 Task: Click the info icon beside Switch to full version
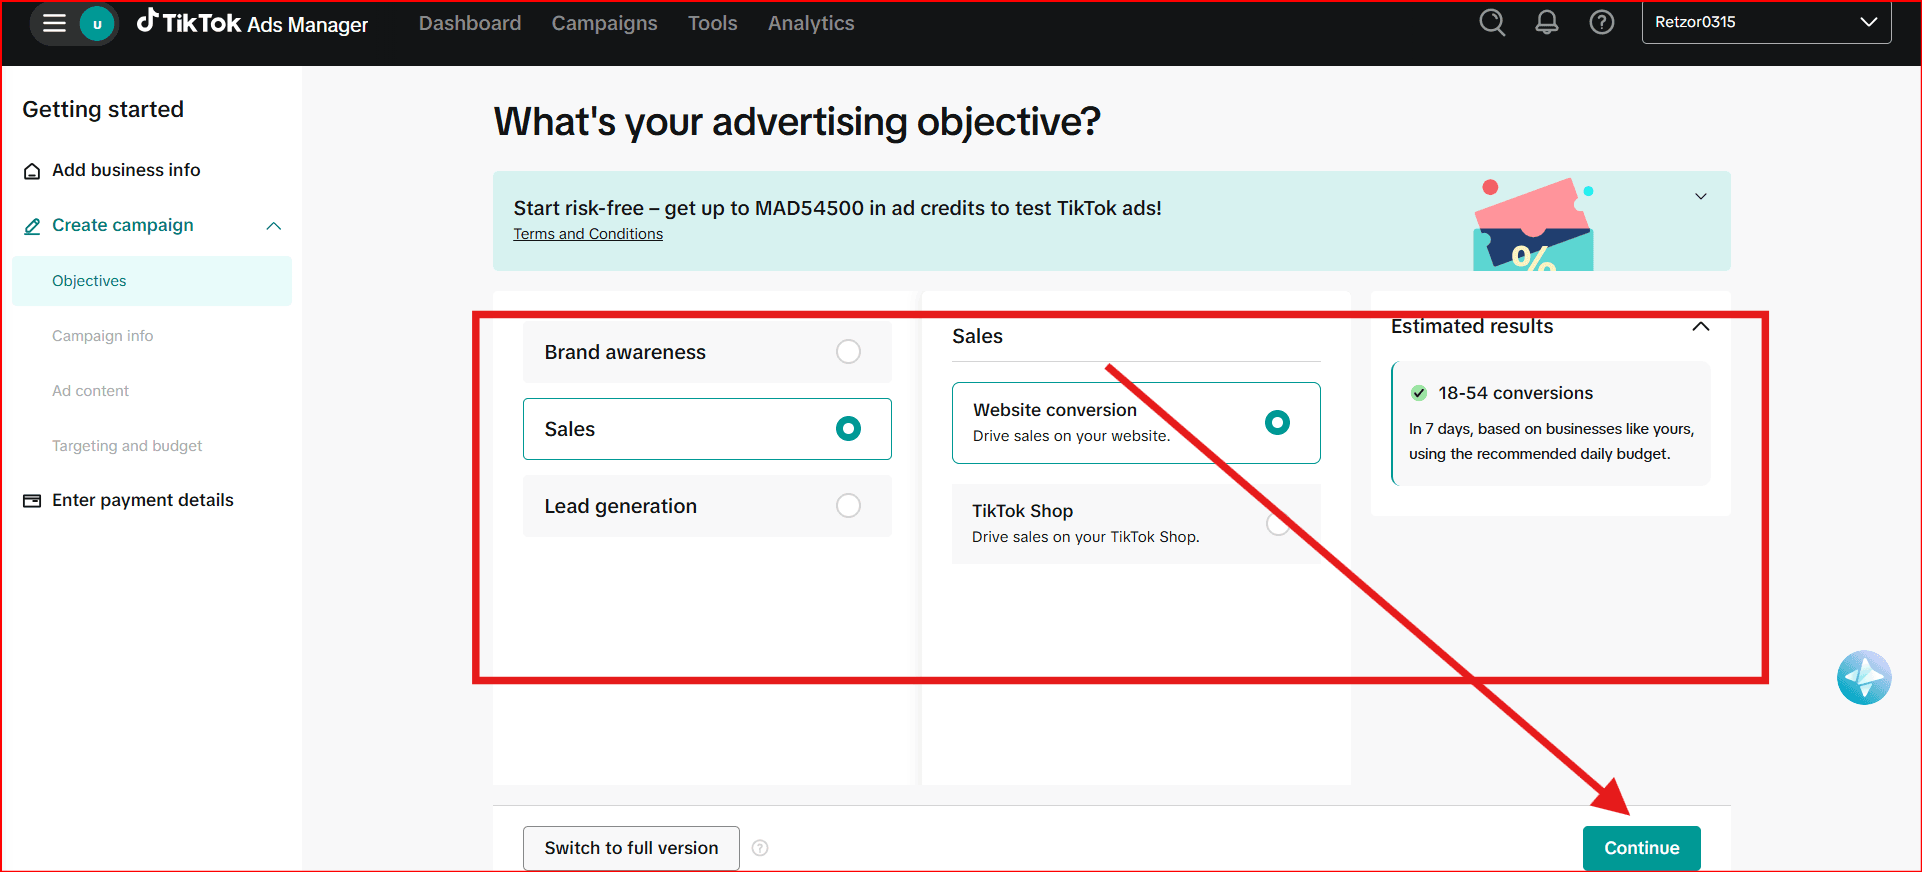760,848
